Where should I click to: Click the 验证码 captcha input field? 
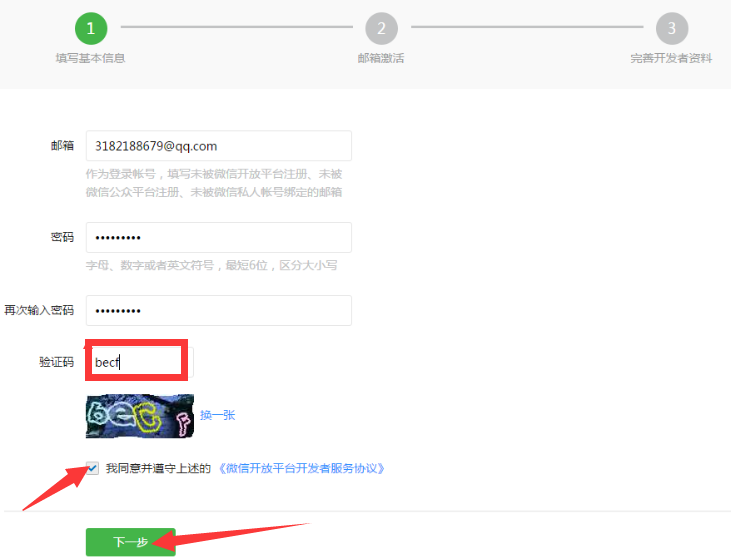coord(139,362)
